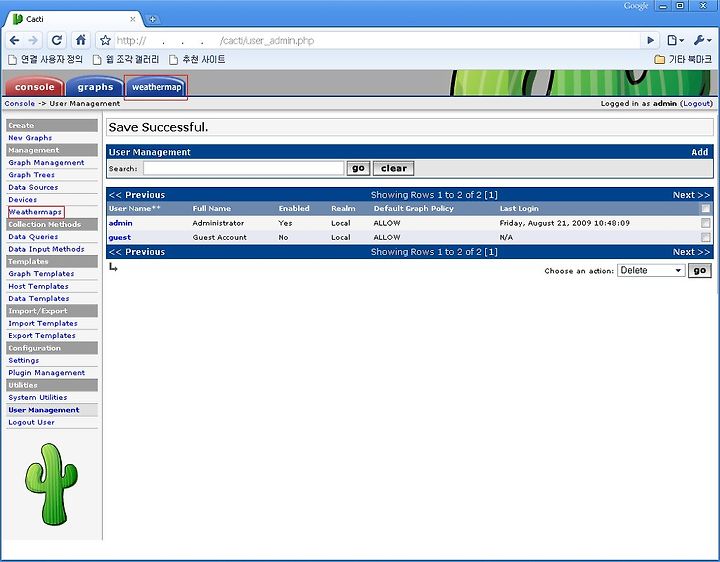Viewport: 720px width, 562px height.
Task: Open the page menu icon
Action: click(675, 40)
